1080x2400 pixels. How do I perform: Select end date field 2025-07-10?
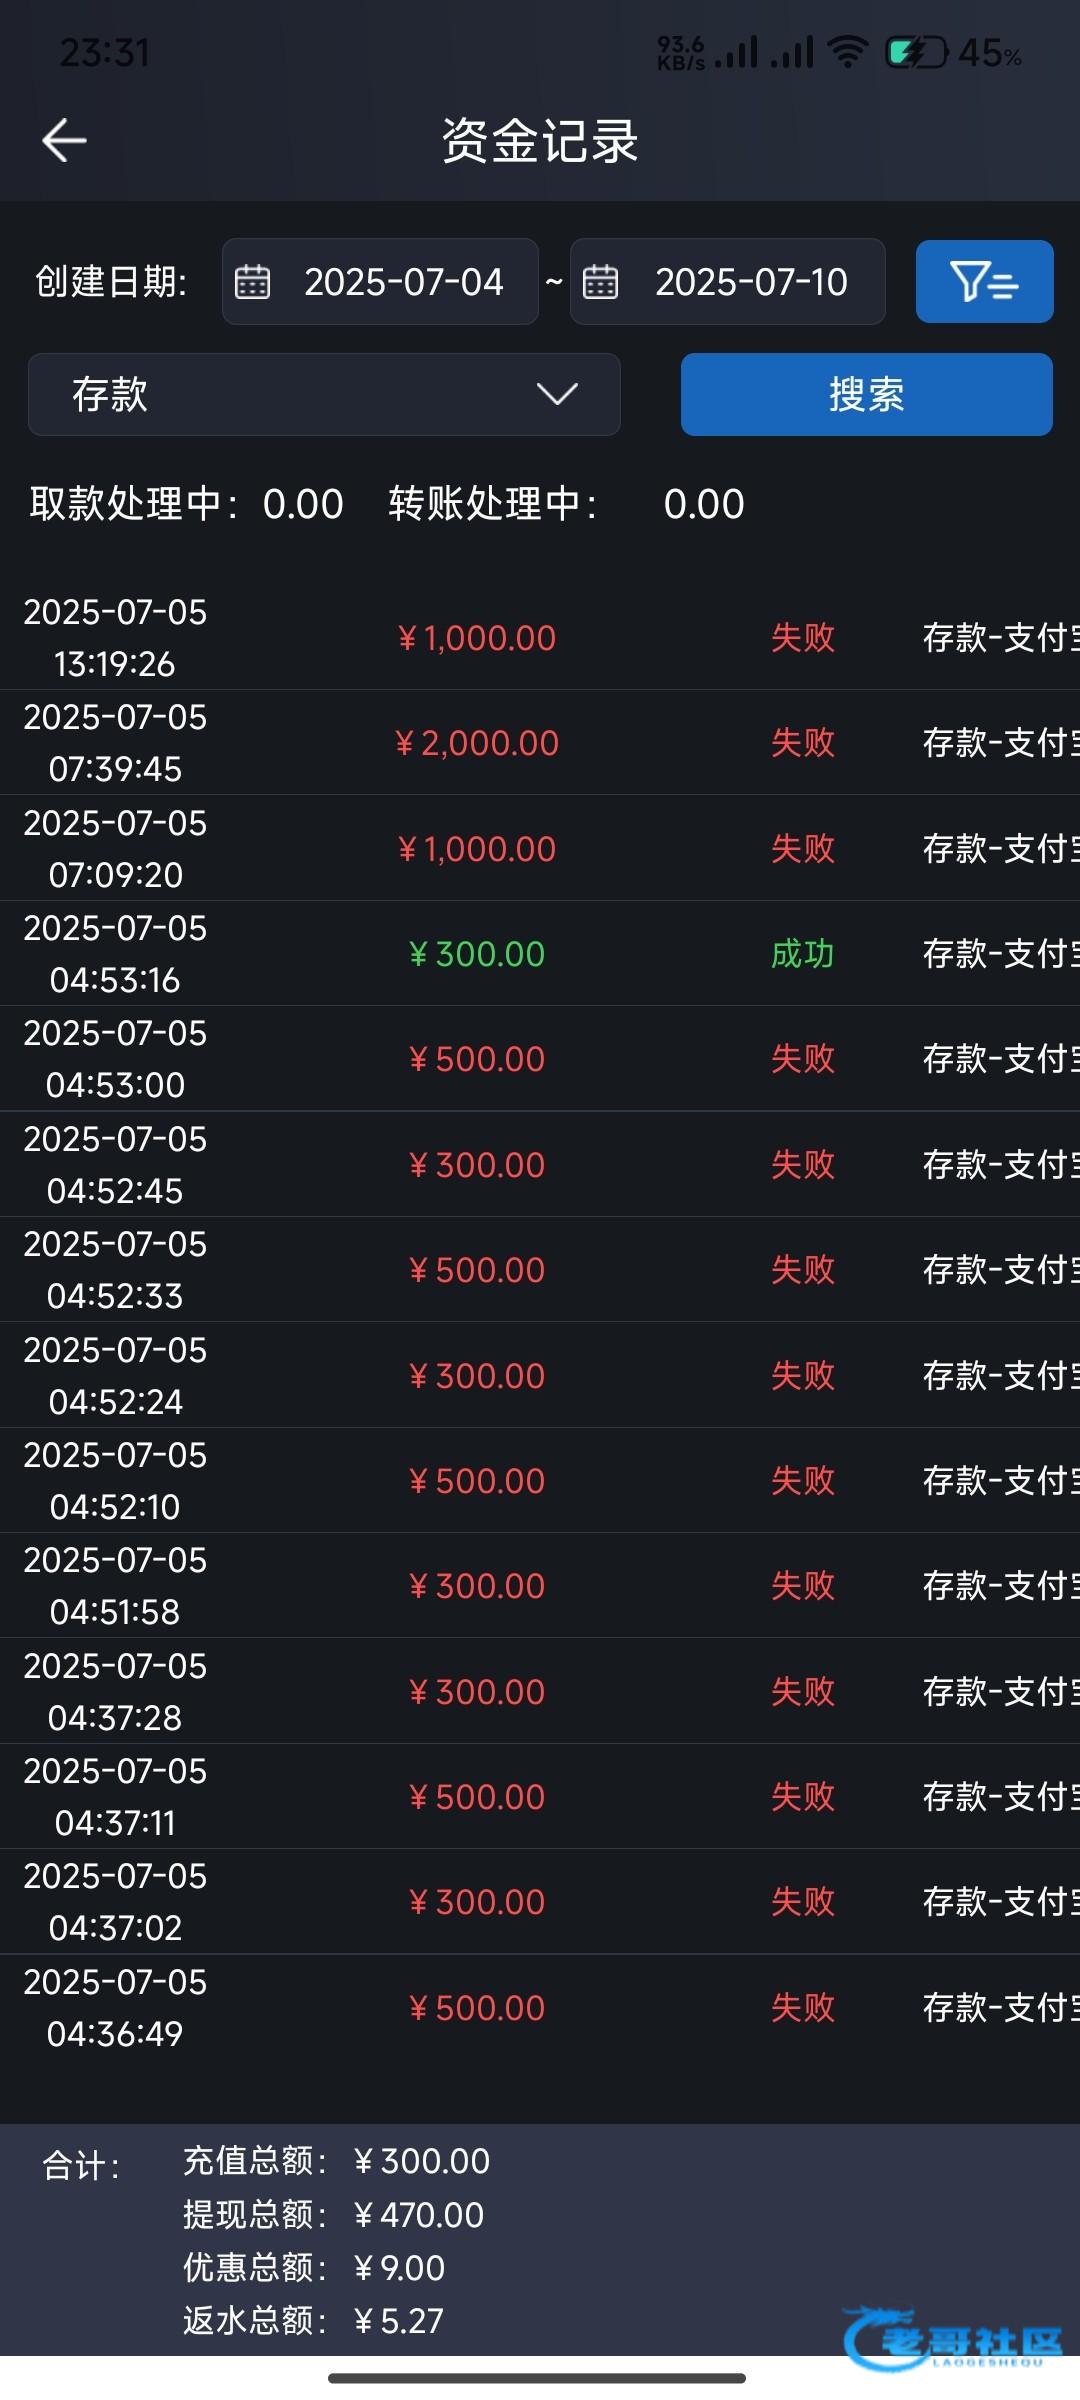(750, 282)
